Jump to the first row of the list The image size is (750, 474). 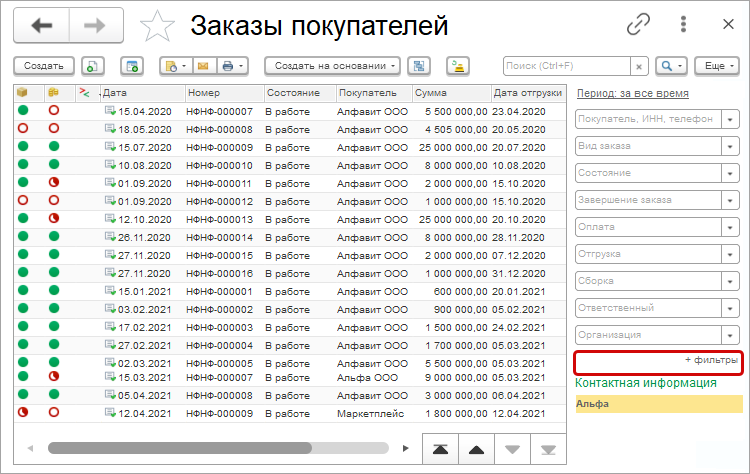pos(441,449)
